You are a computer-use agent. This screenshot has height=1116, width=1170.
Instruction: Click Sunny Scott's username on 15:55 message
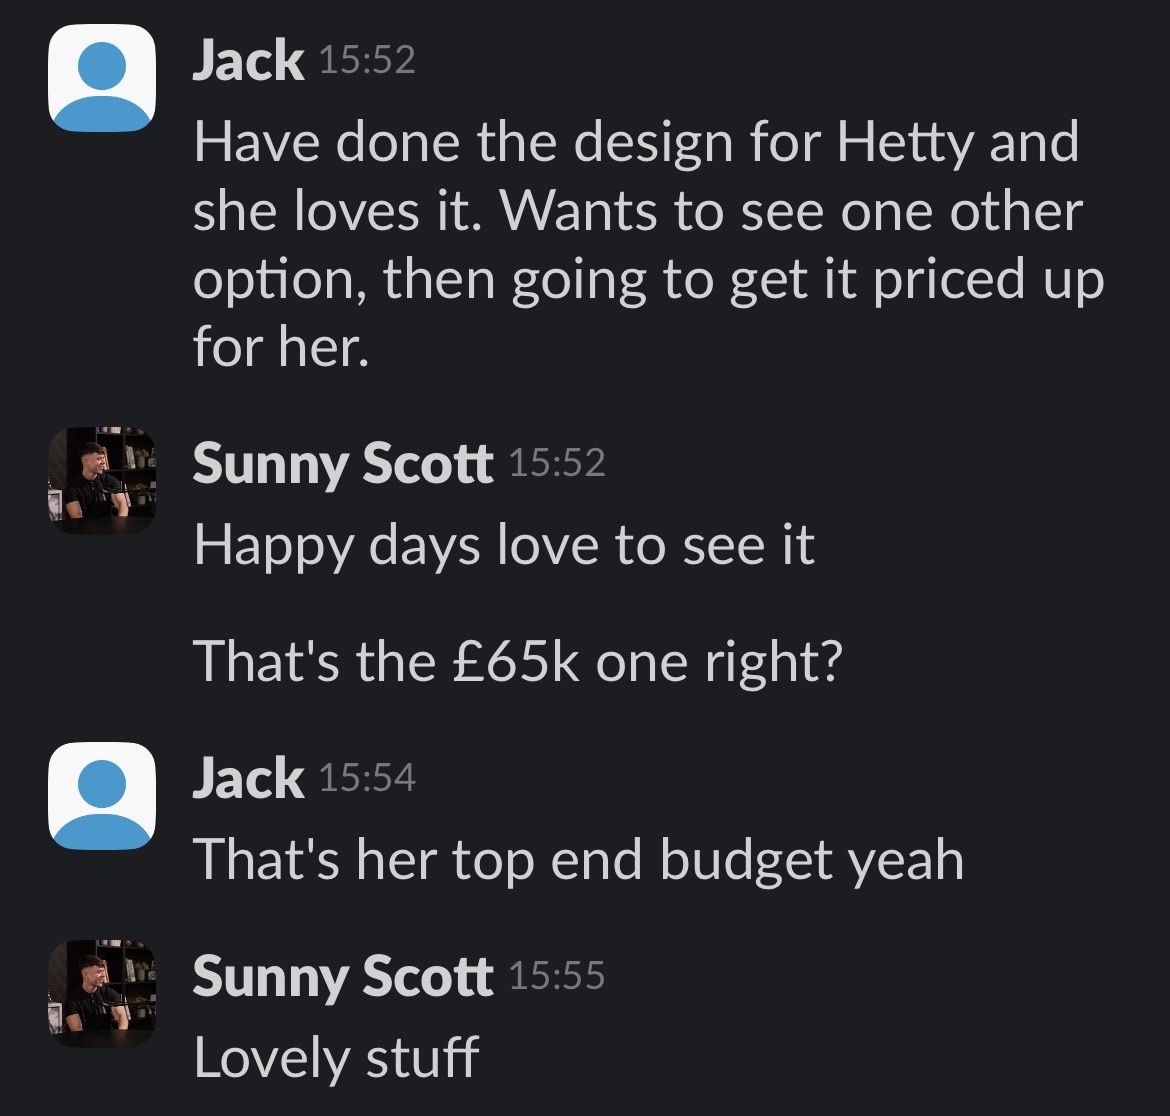(342, 977)
